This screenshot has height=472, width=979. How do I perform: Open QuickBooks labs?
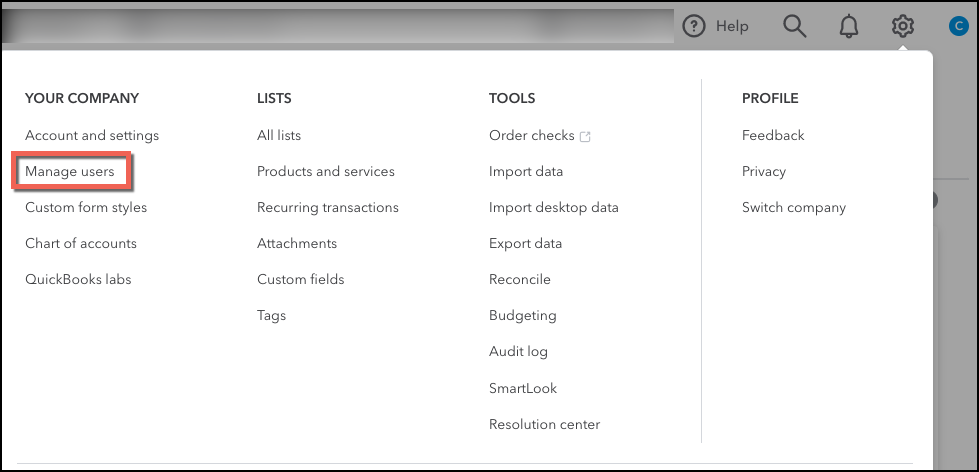coord(78,279)
